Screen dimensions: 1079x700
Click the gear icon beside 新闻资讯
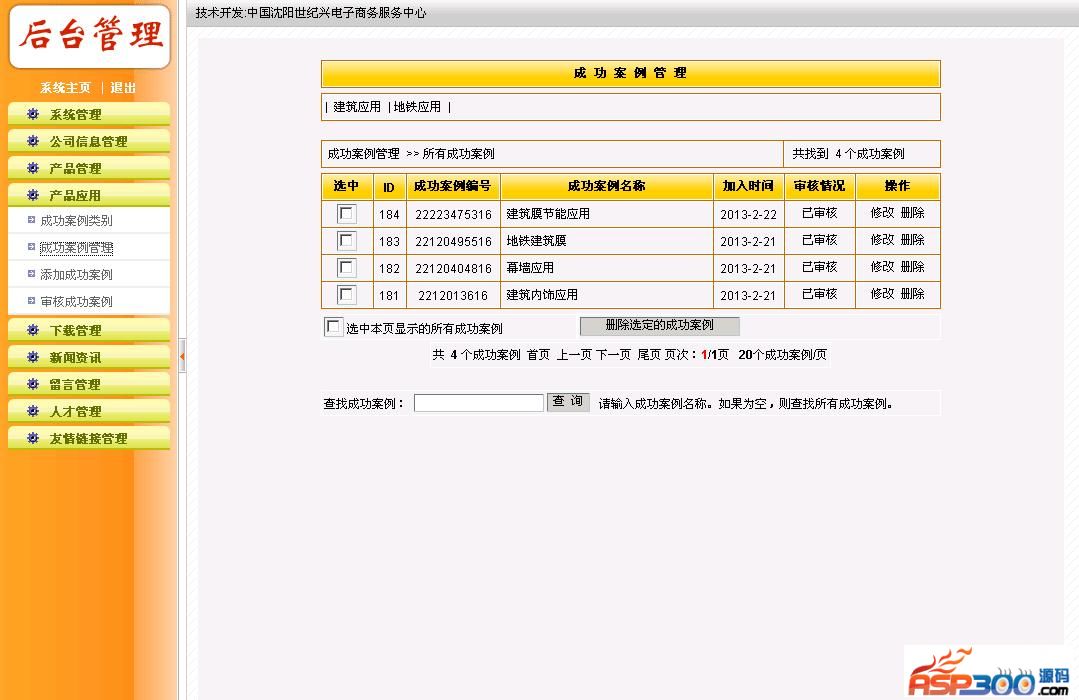(33, 357)
